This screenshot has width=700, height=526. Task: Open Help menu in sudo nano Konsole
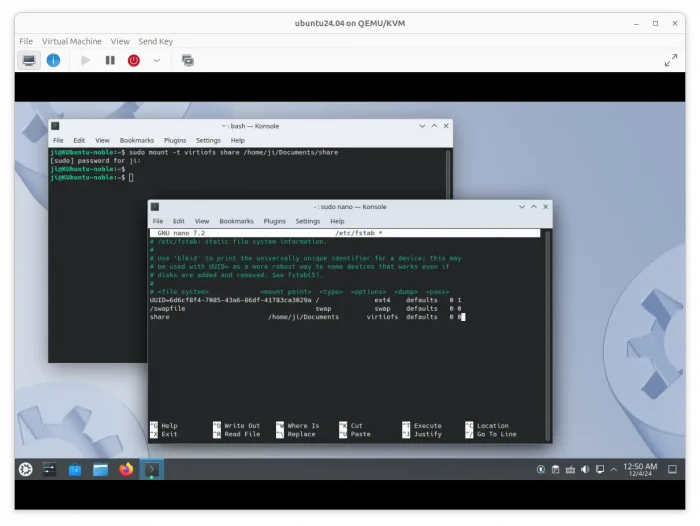coord(337,221)
